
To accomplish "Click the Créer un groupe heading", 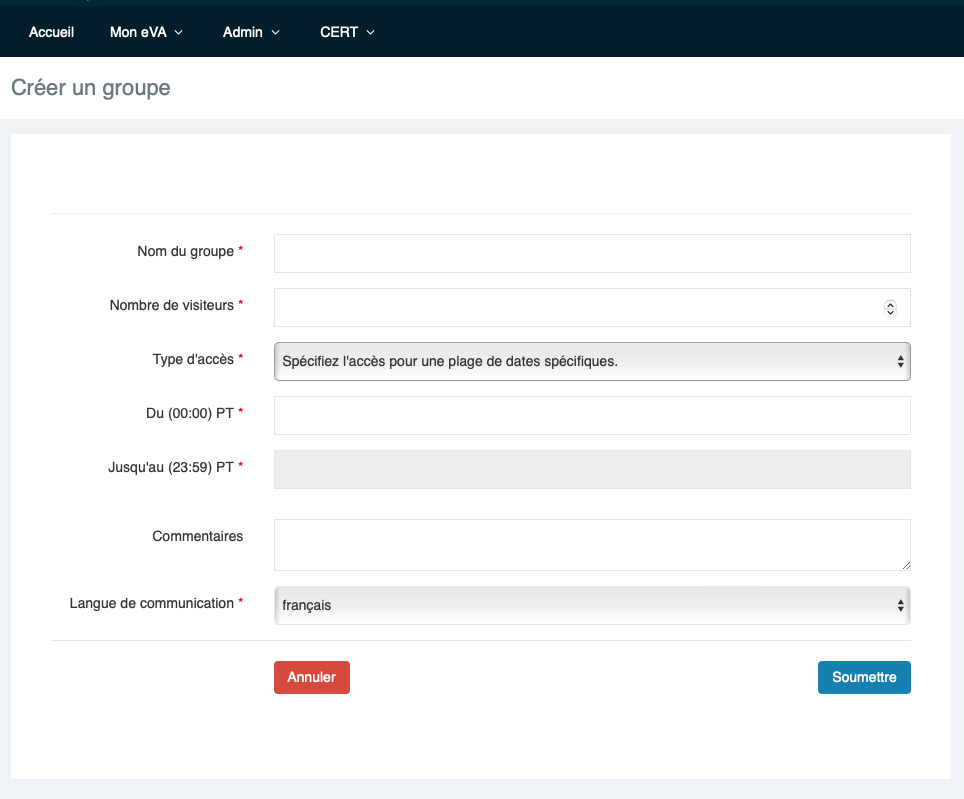I will pos(90,88).
